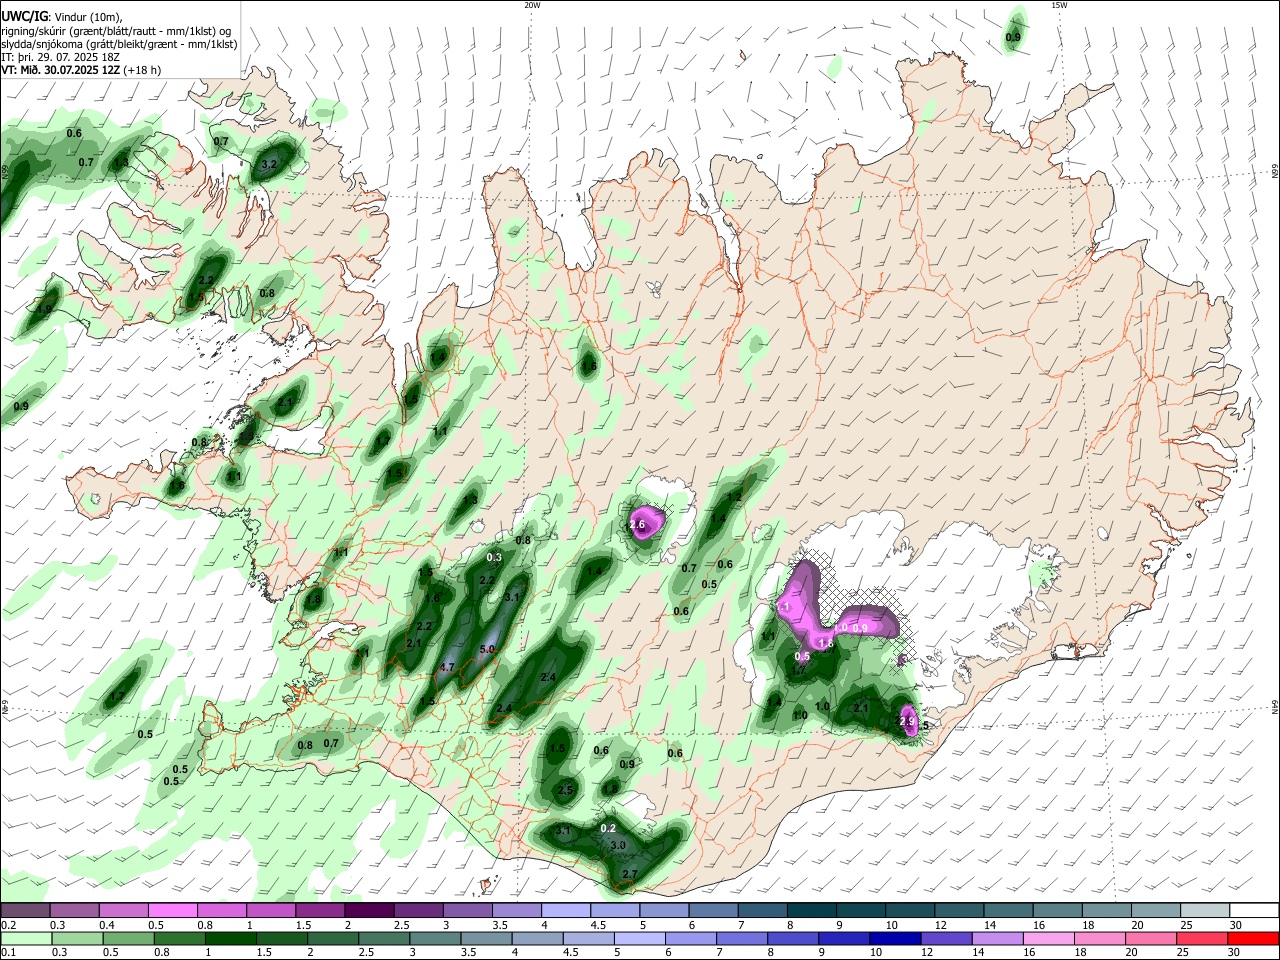Pick the light periwinkle 4 swatch in the upper legend

point(565,910)
